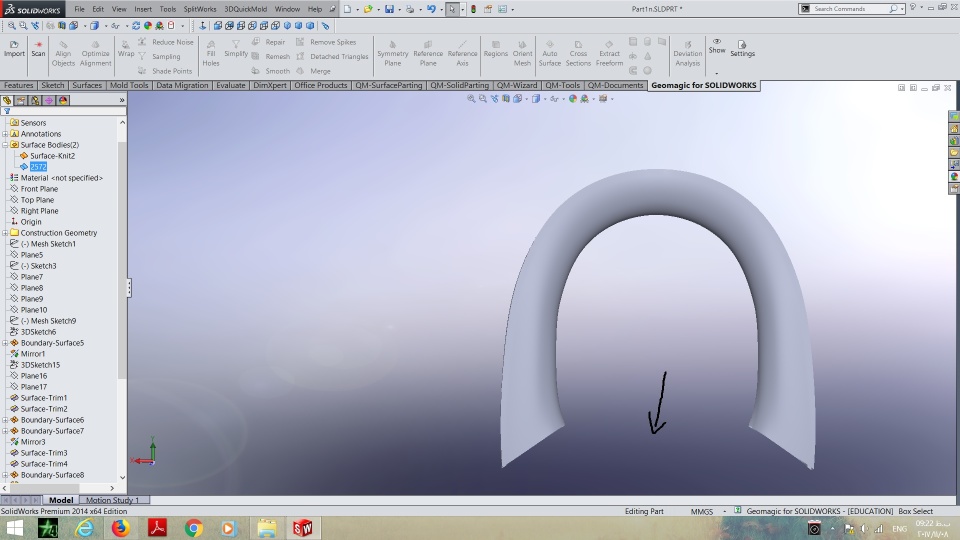Click the Open file folder icon
The width and height of the screenshot is (960, 540).
click(x=367, y=9)
